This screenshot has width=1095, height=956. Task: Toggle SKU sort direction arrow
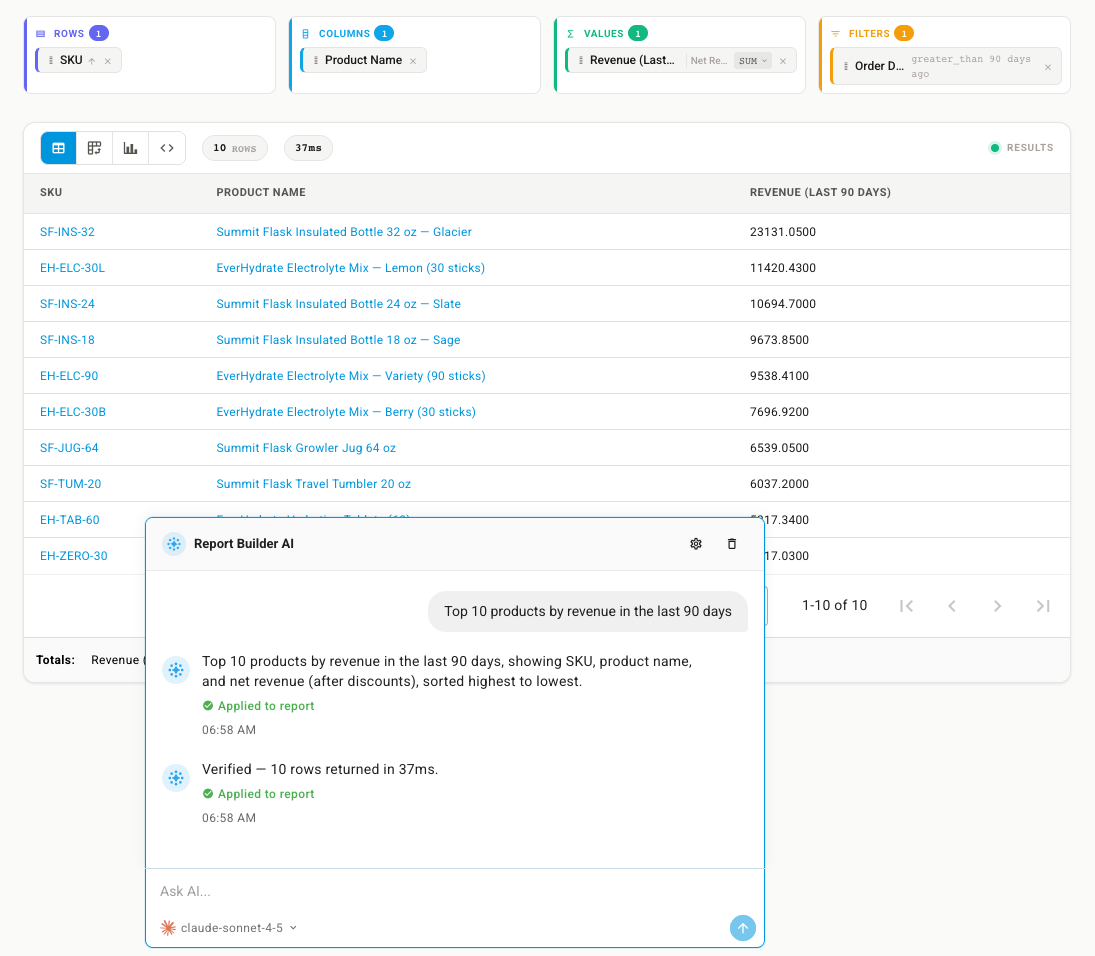click(x=91, y=61)
